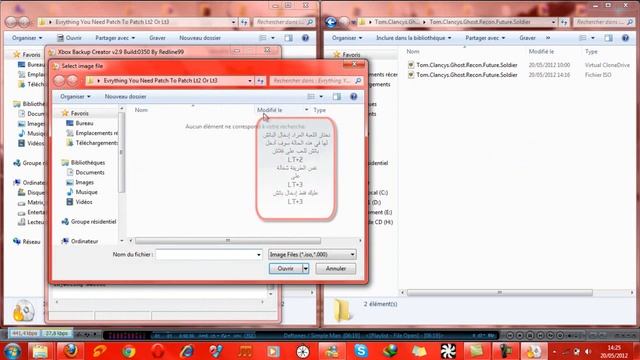
Task: Click the fan-shaped app icon in the taskbar
Action: [448, 351]
